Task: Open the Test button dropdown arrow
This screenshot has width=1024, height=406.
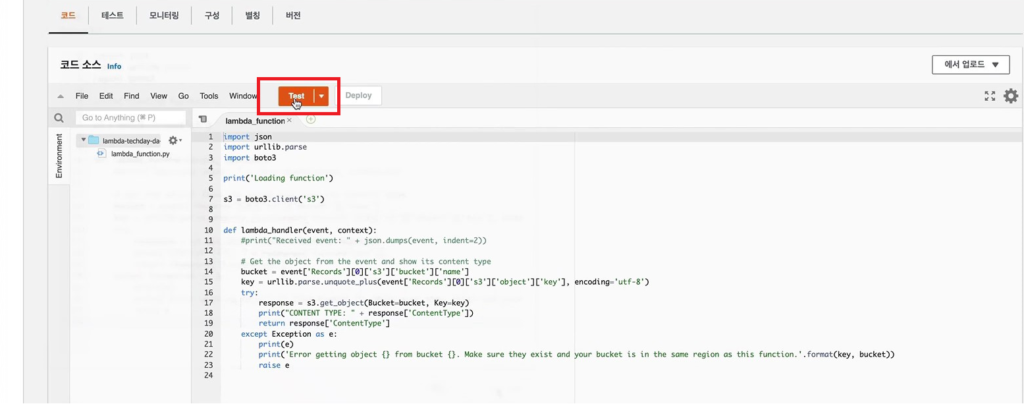Action: point(321,96)
